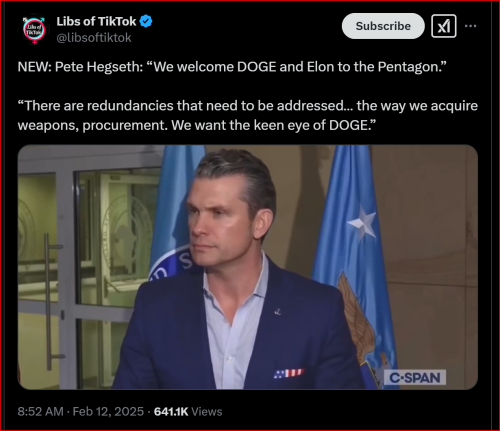Open the Libs of TikTok display name link

96,21
